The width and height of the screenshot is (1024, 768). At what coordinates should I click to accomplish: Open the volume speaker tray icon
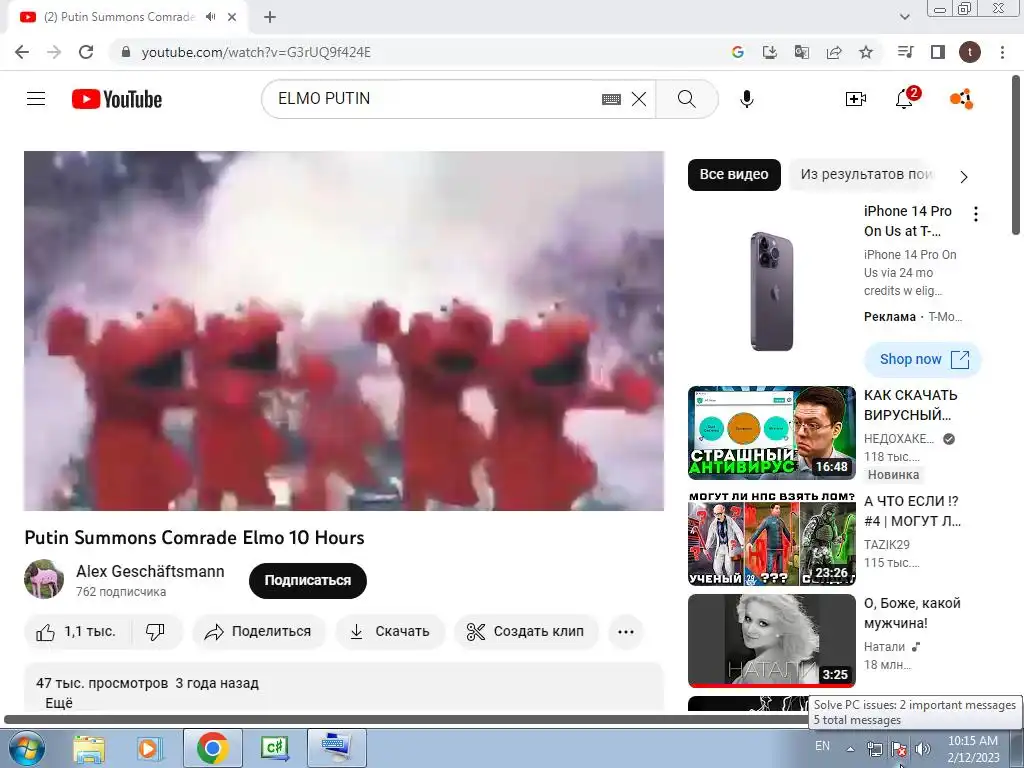pos(923,748)
